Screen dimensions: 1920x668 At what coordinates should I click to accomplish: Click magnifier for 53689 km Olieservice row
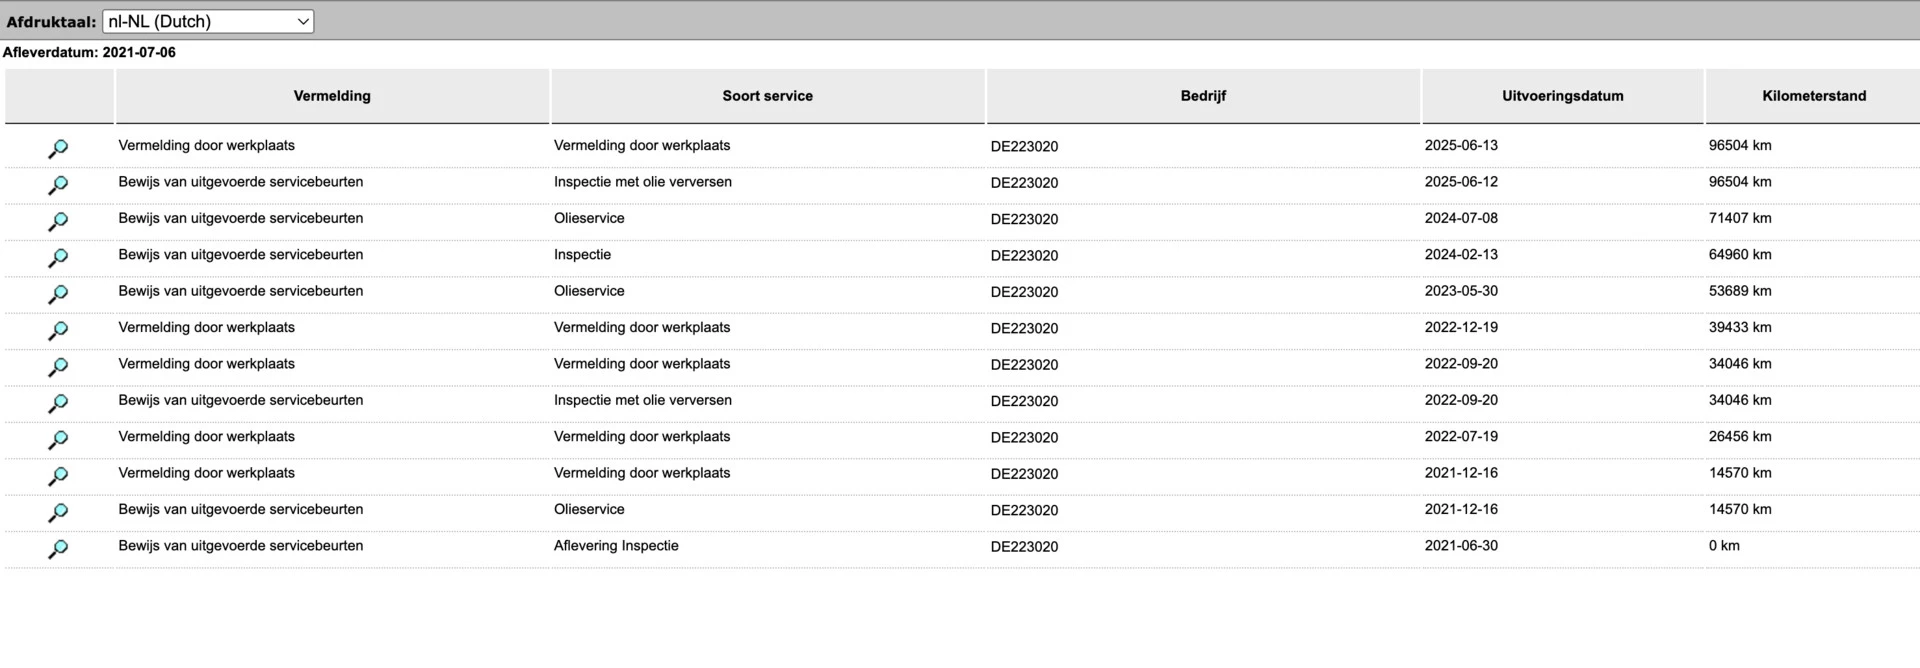pos(58,294)
